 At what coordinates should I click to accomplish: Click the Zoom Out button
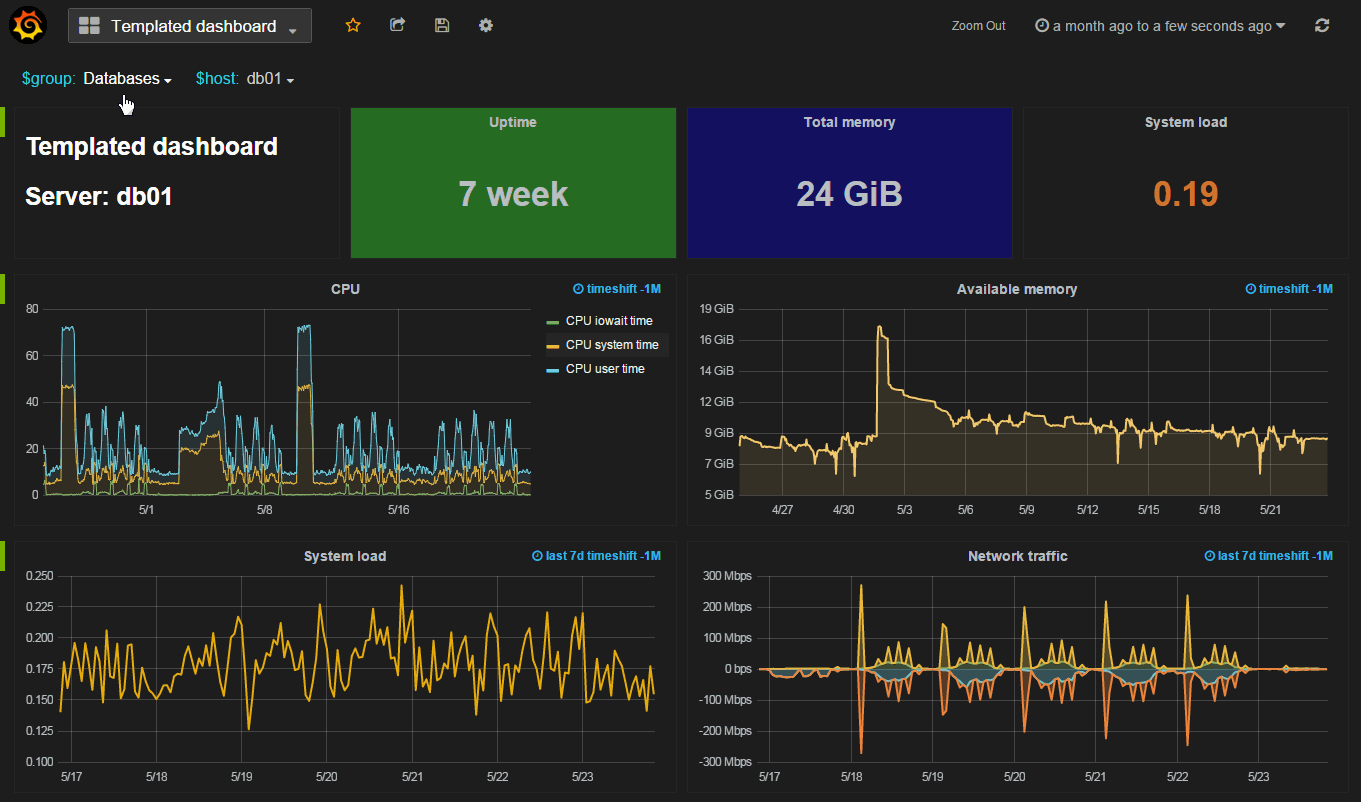(979, 26)
